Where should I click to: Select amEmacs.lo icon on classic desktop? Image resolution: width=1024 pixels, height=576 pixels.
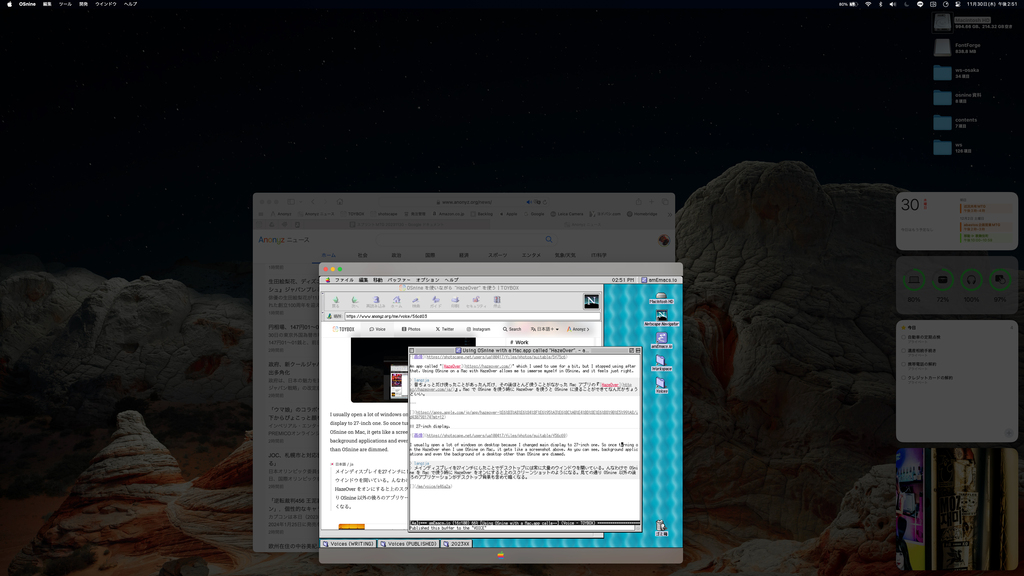point(662,340)
